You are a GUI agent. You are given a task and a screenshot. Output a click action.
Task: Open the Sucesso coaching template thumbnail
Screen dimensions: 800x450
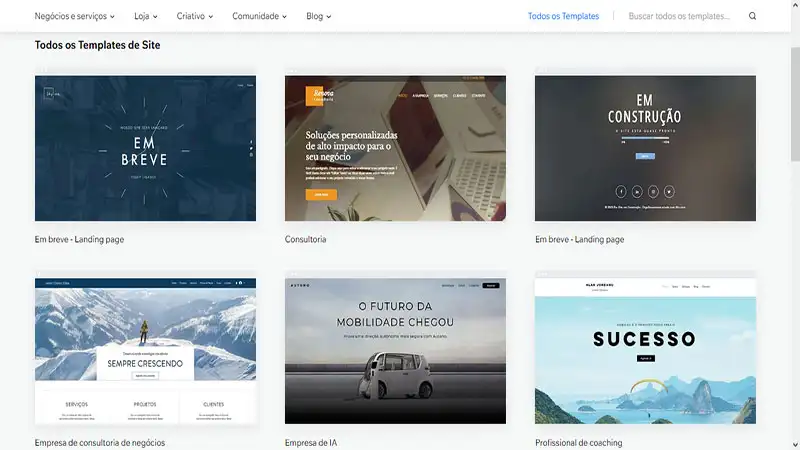[x=645, y=351]
